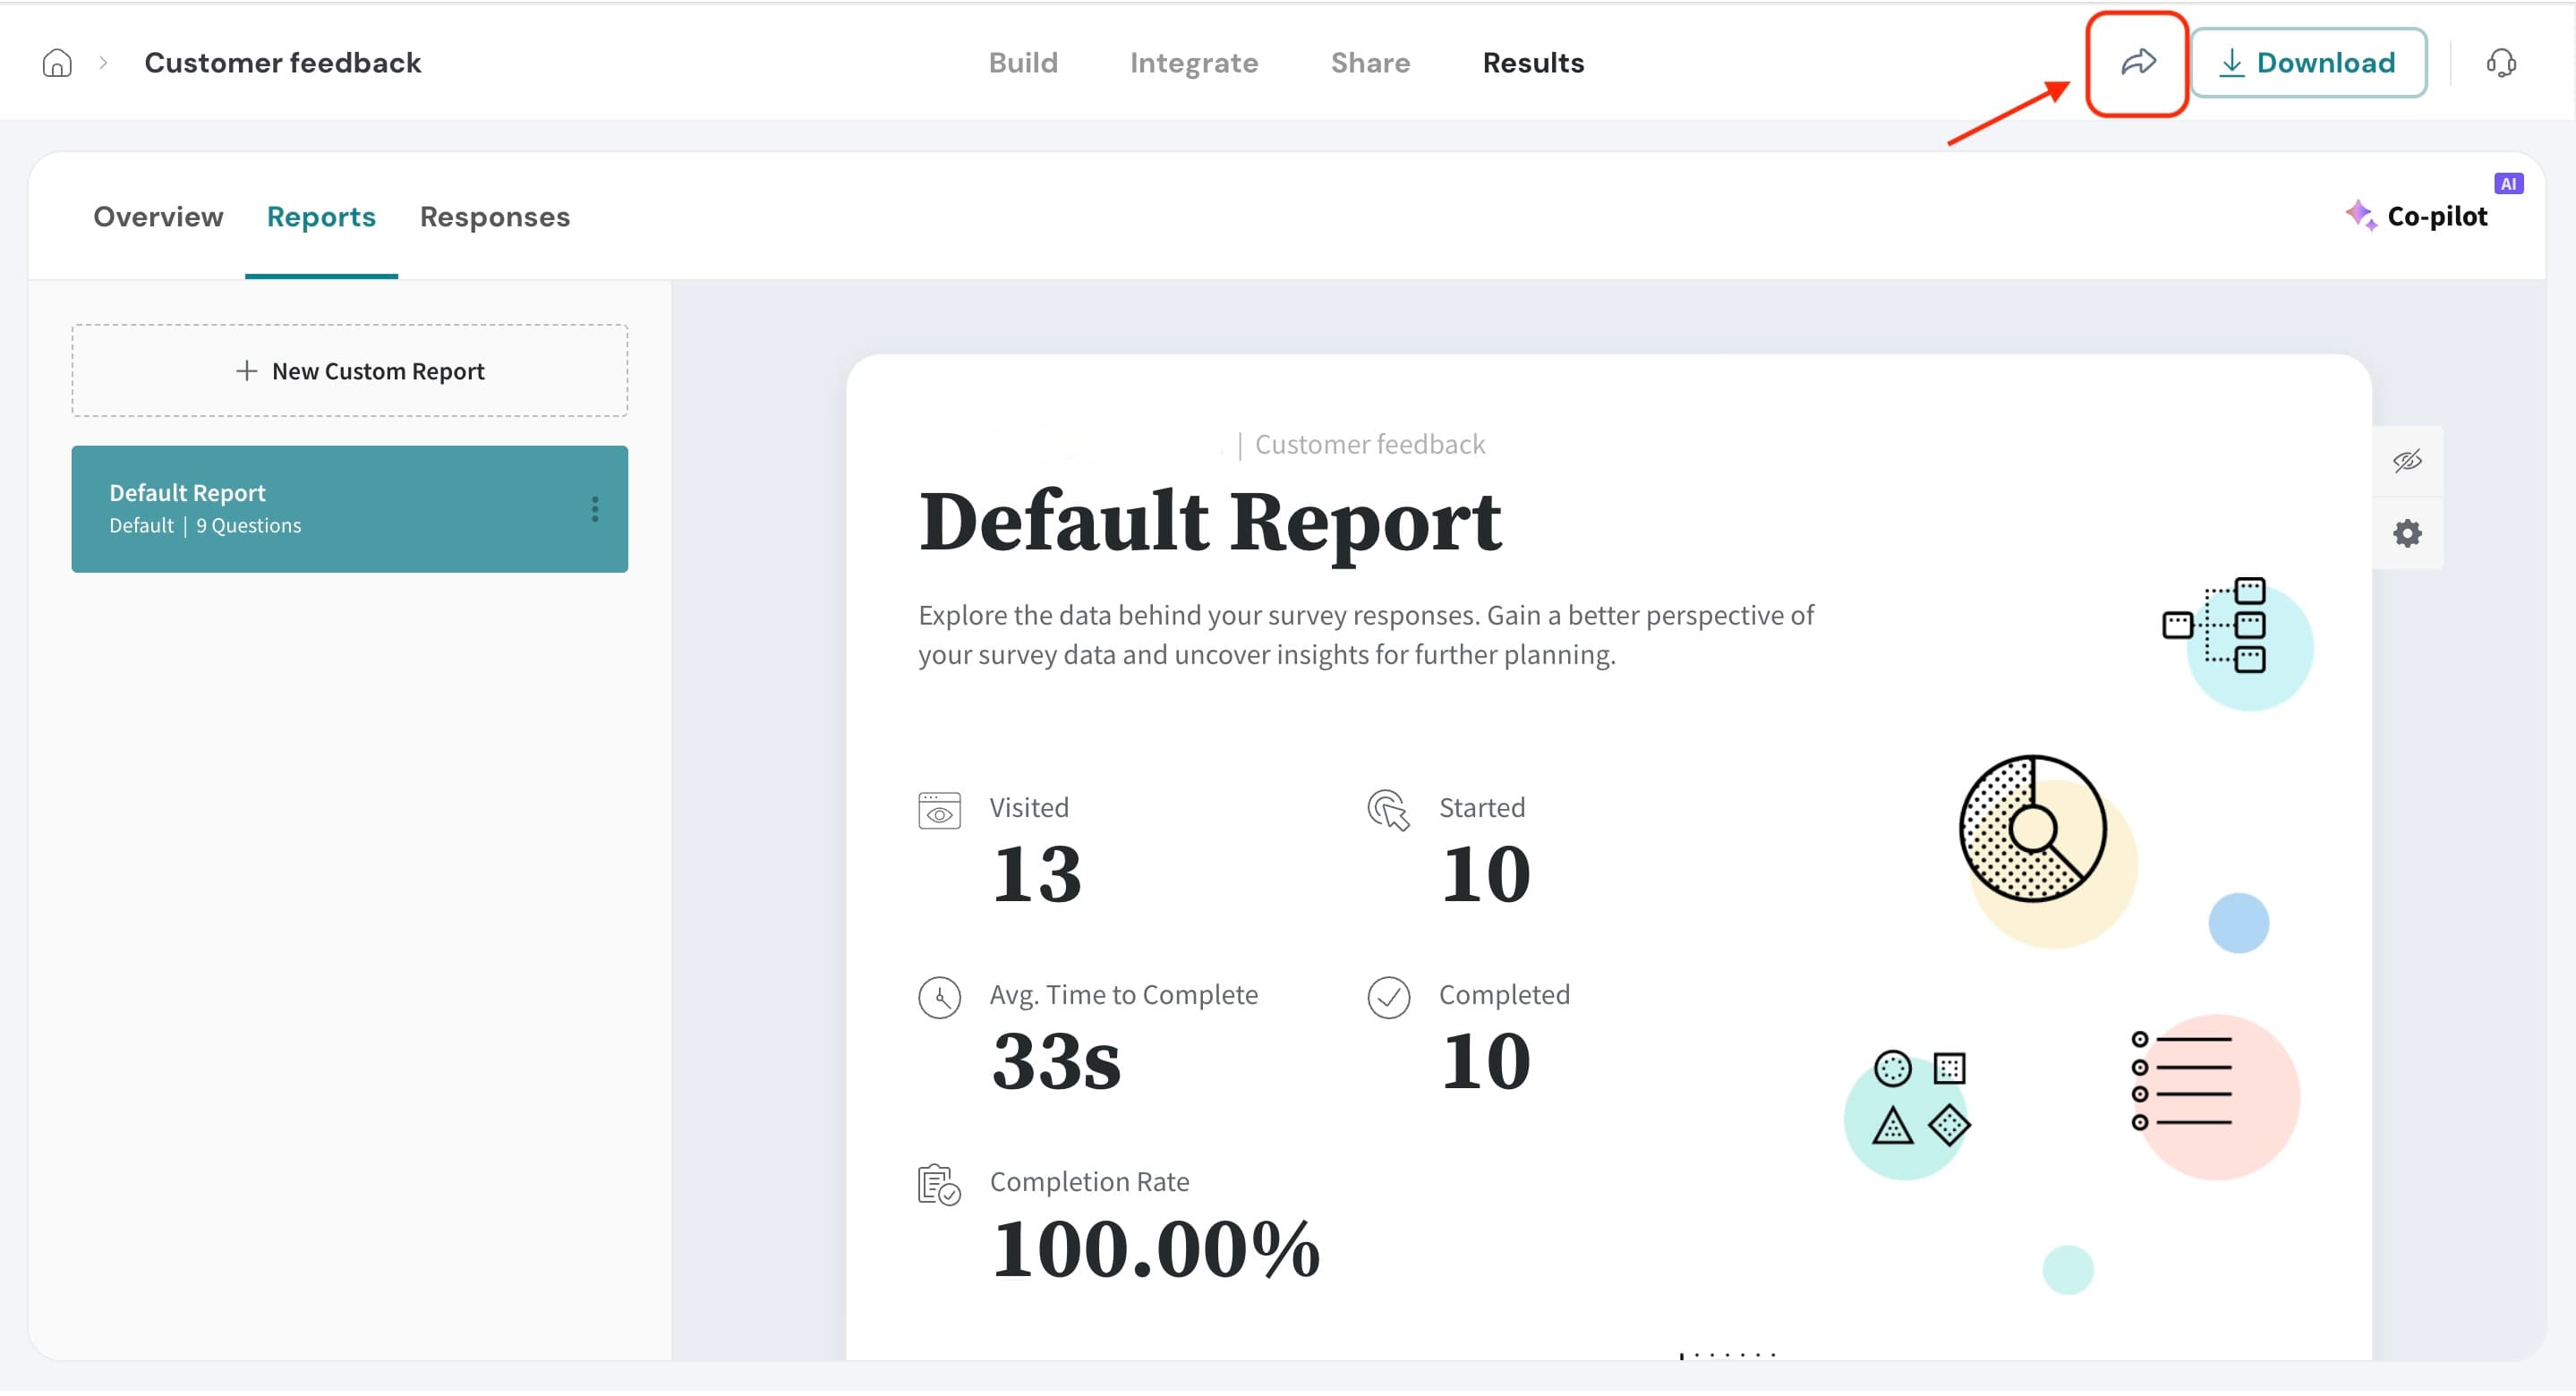
Task: Toggle report visibility with crossed-eye icon
Action: pos(2406,461)
